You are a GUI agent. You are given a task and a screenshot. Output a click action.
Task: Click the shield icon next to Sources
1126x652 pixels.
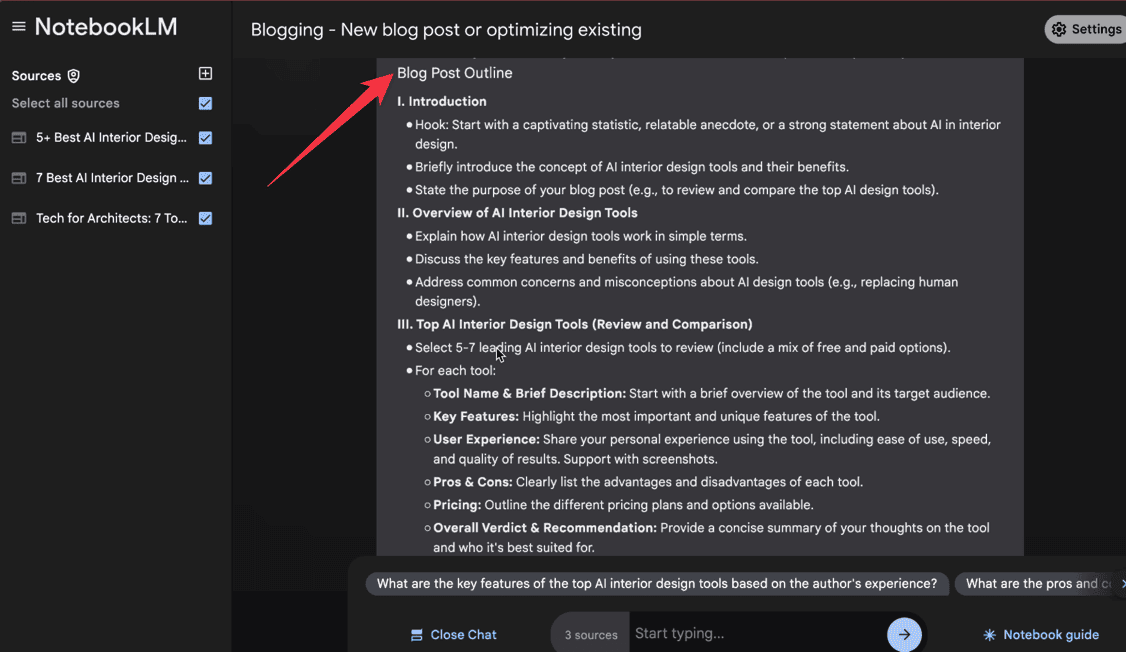point(73,76)
